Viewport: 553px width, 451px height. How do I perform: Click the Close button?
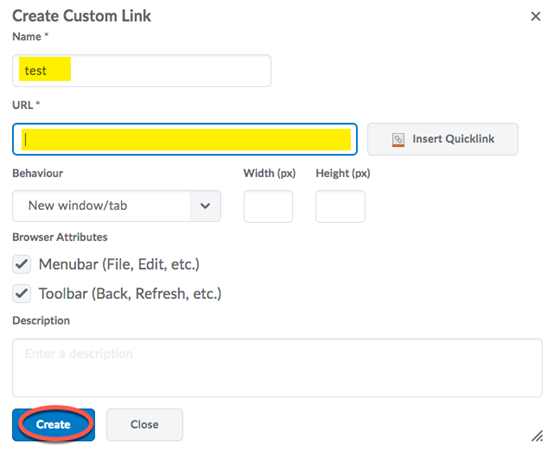pyautogui.click(x=144, y=425)
